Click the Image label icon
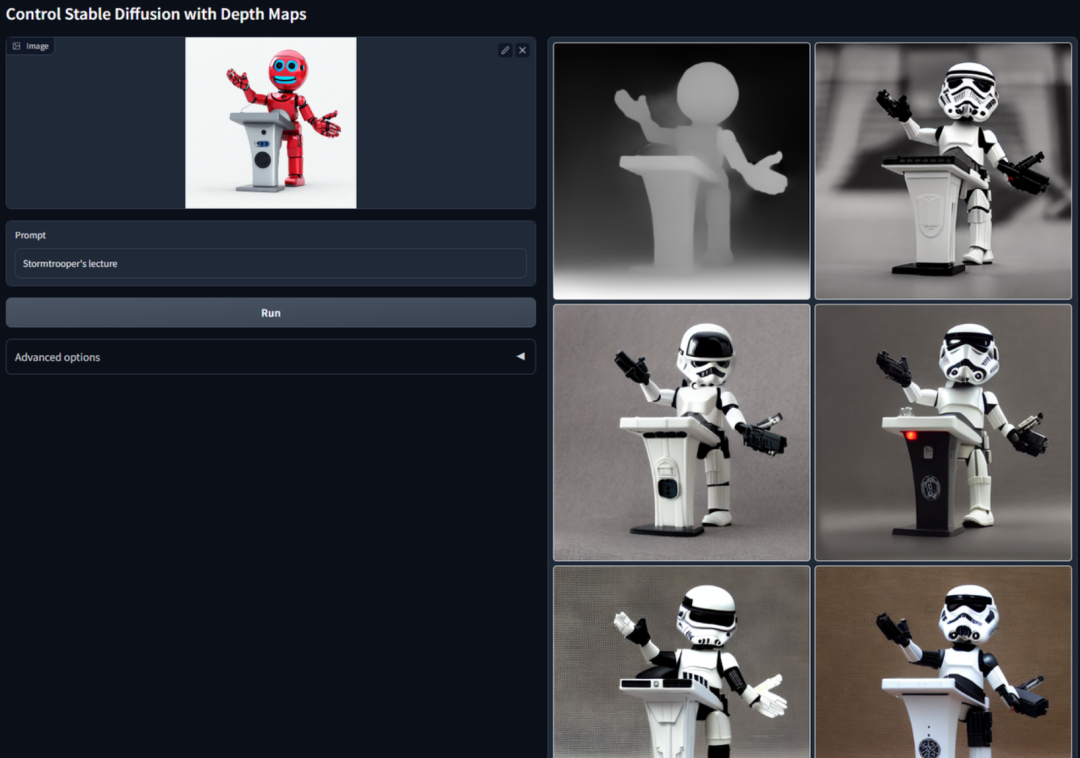Viewport: 1080px width, 758px height. (x=17, y=46)
